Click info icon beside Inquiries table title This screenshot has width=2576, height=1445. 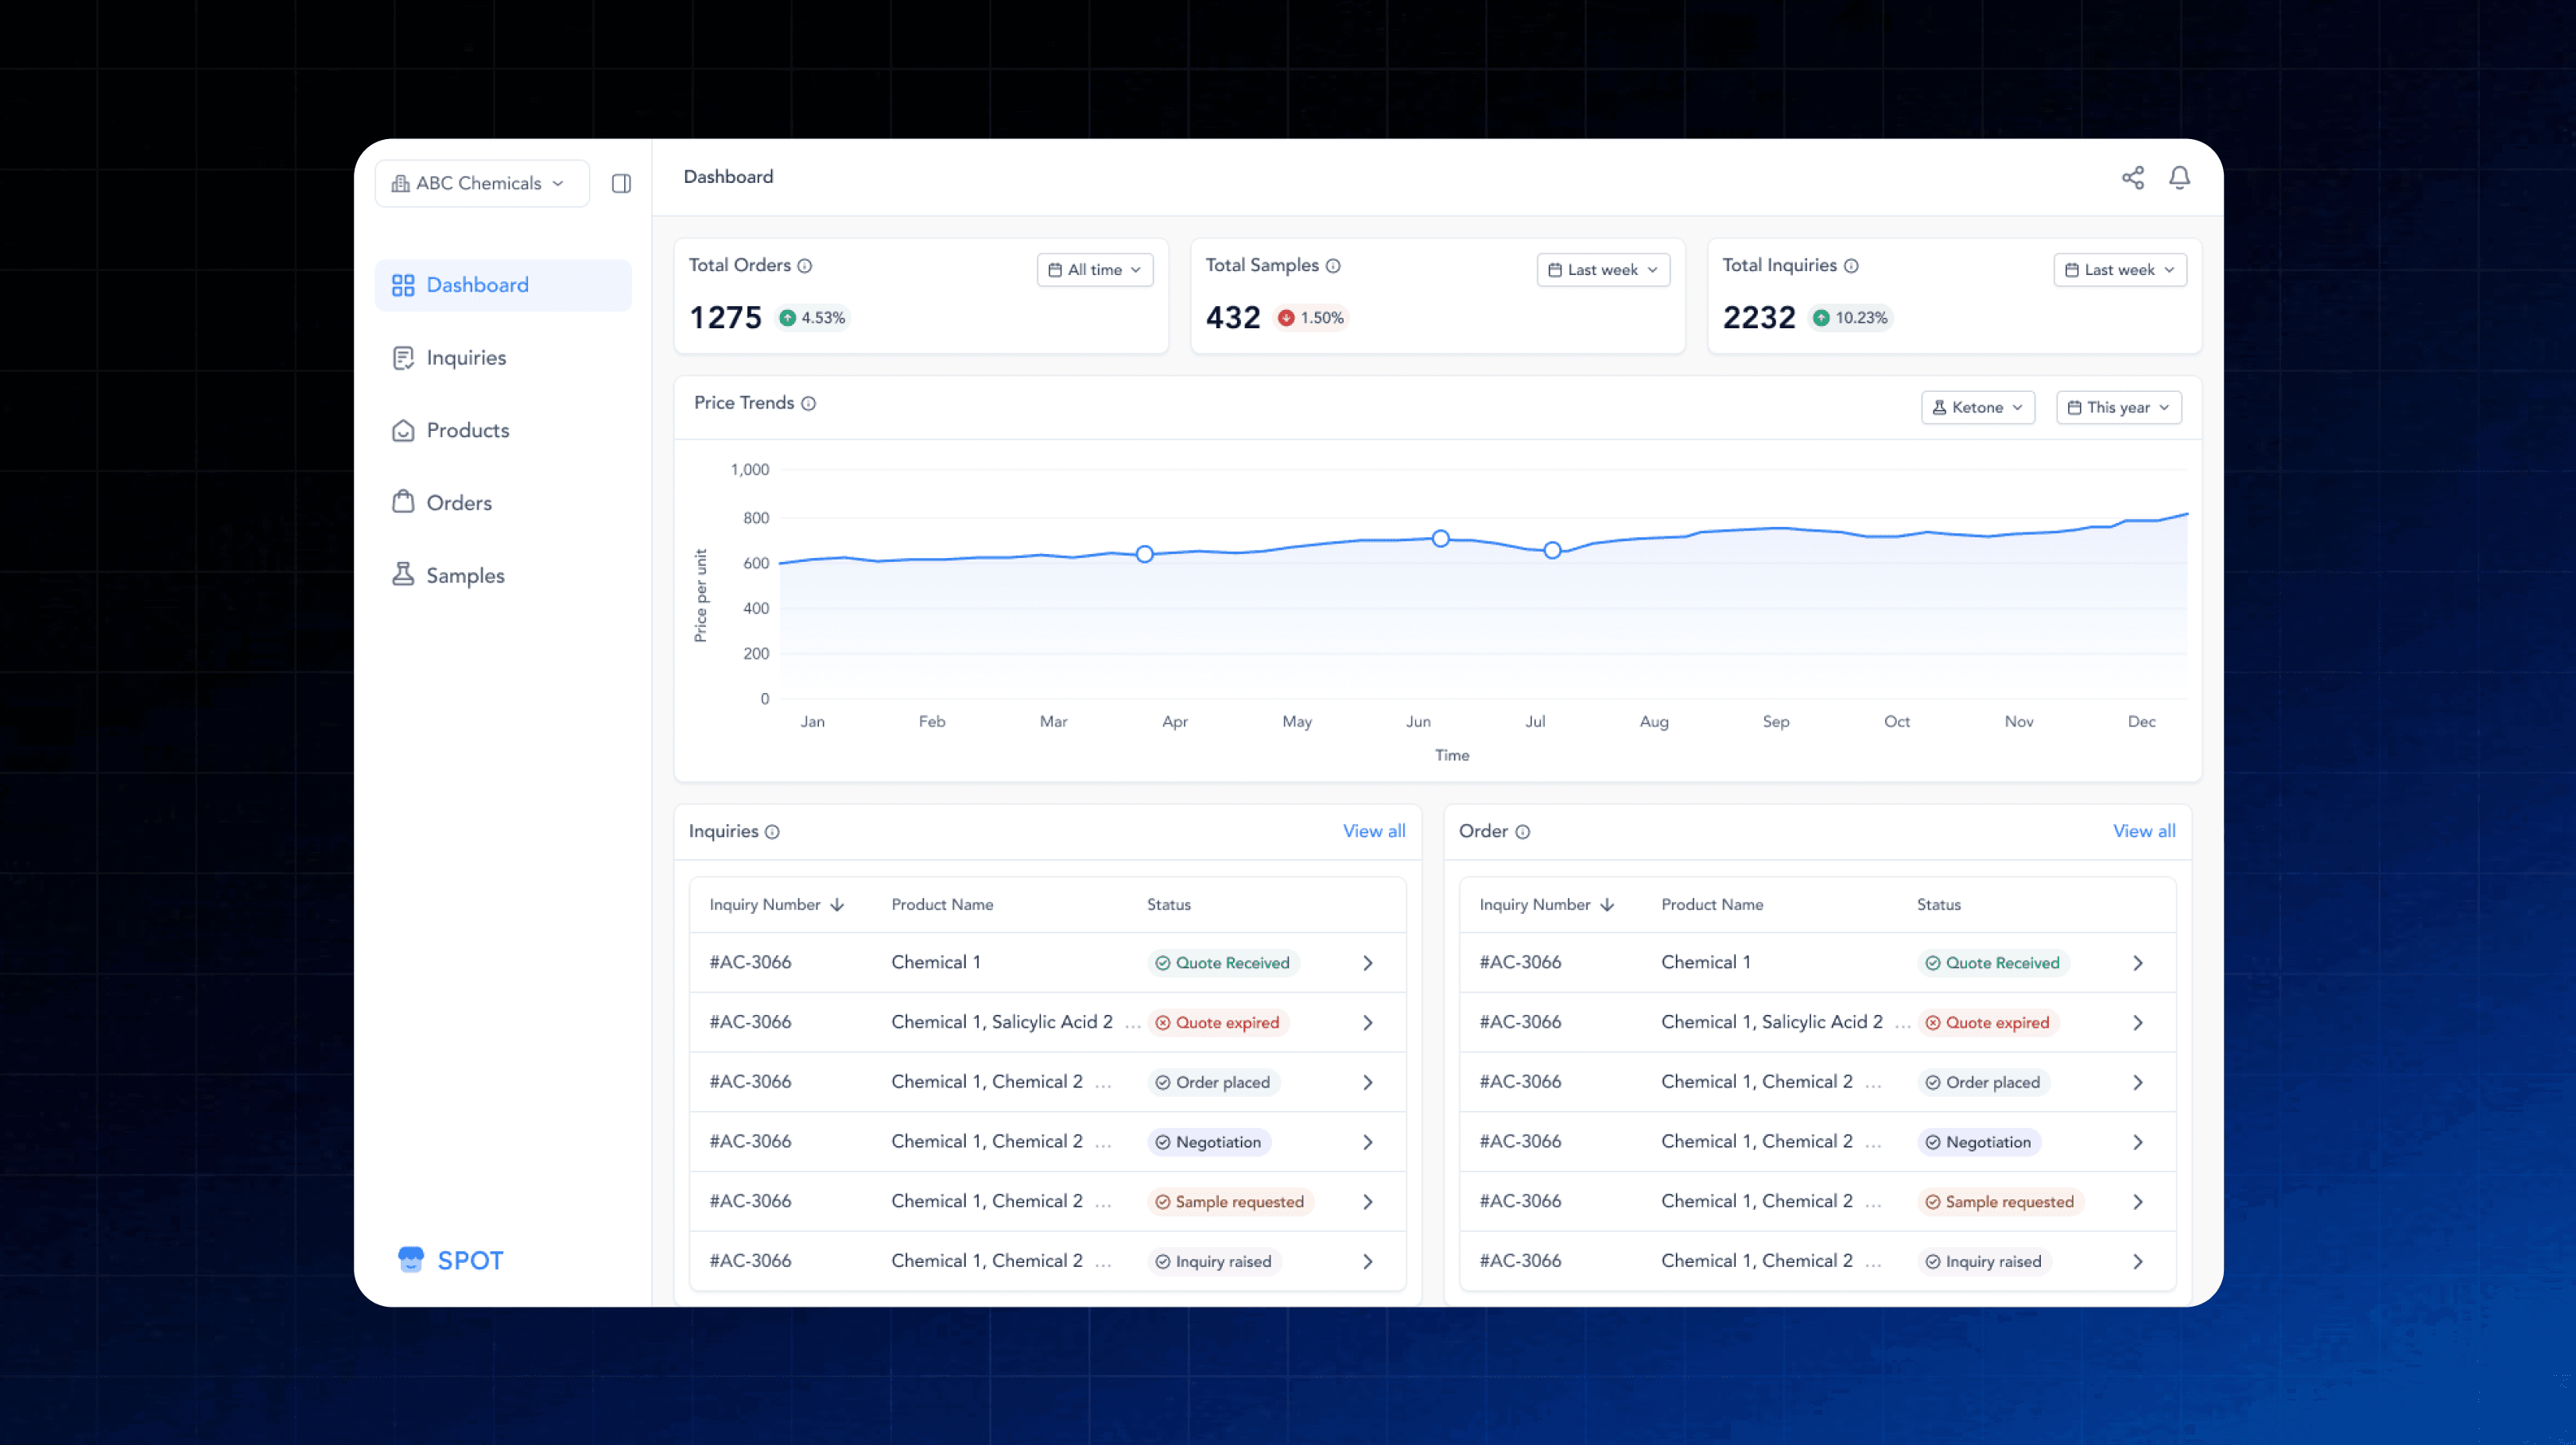(772, 832)
